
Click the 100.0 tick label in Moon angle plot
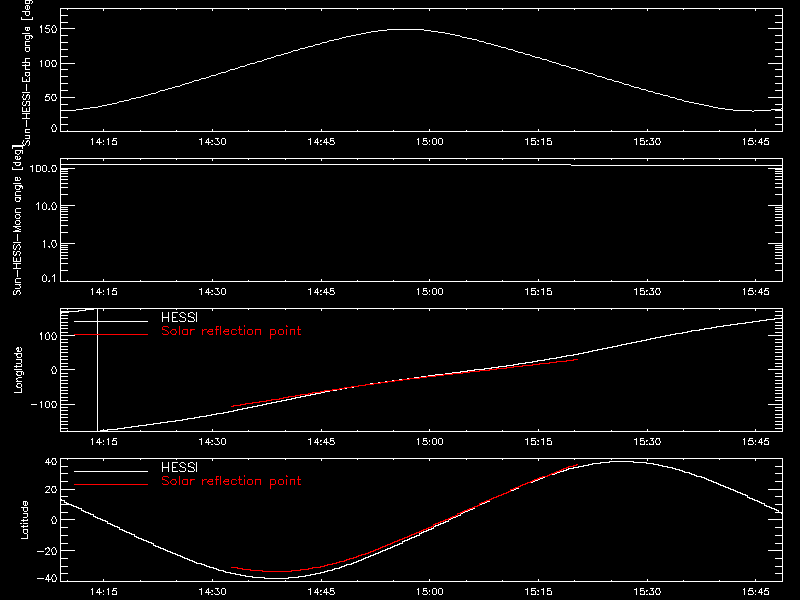43,168
